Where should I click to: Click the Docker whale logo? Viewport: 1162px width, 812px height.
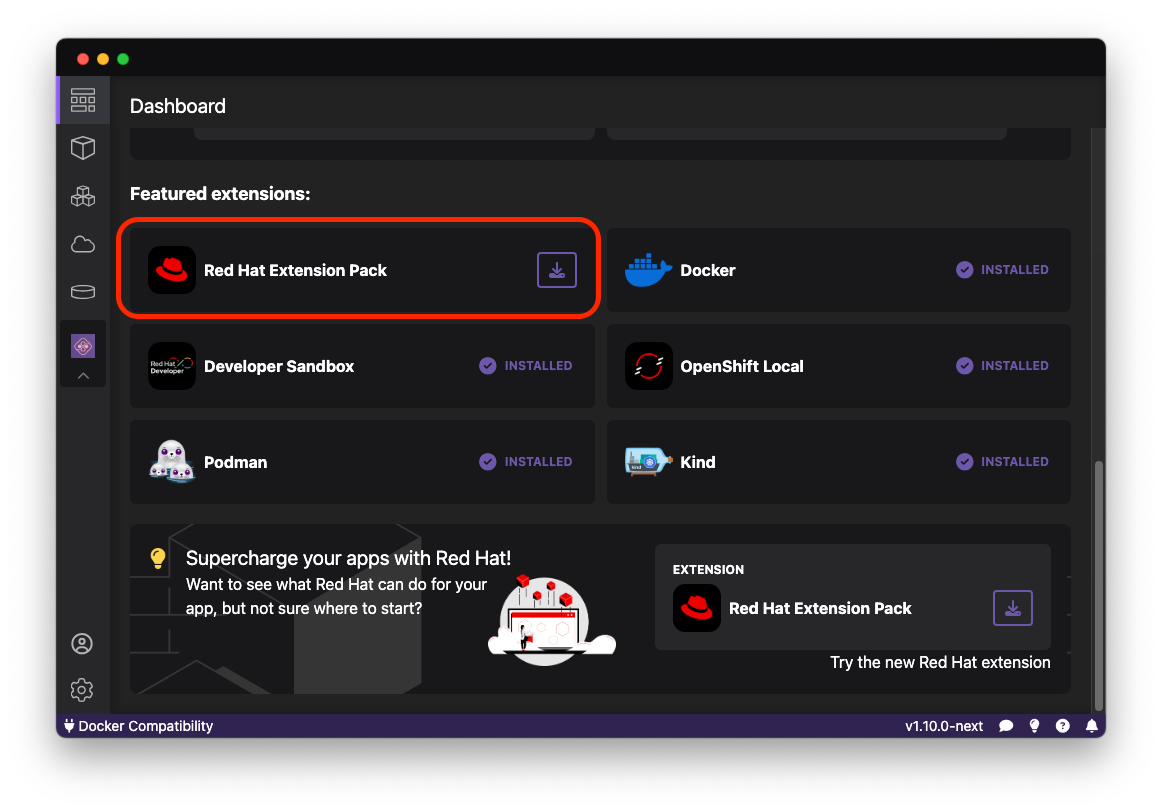tap(648, 270)
